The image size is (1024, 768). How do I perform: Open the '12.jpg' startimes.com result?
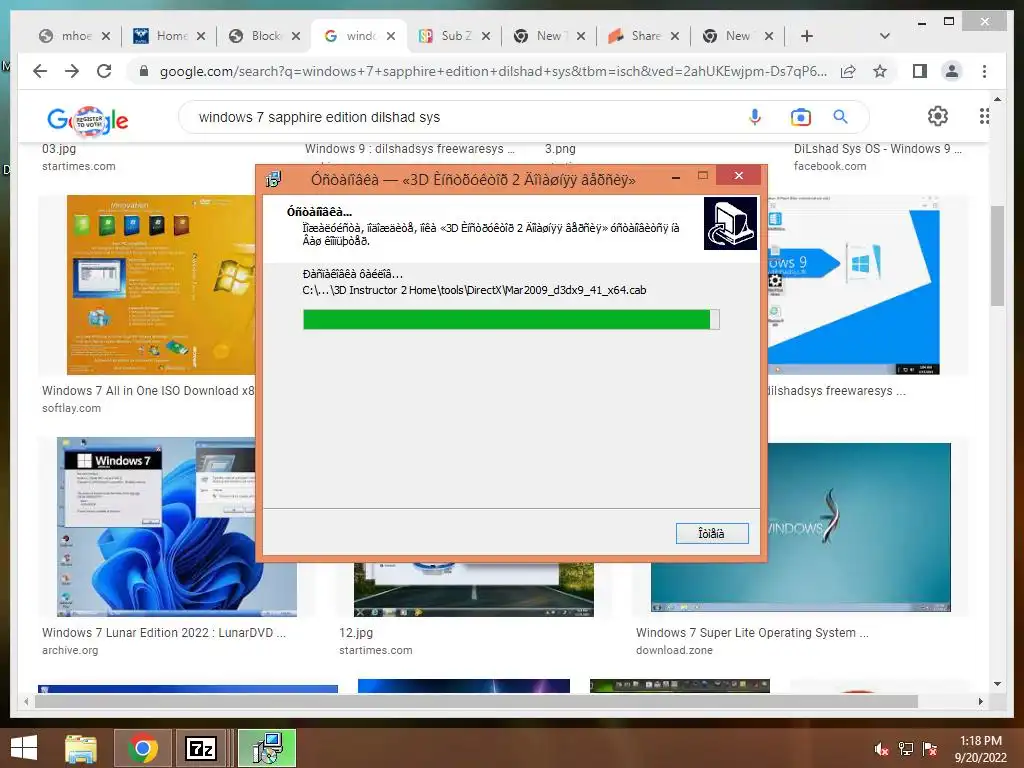356,633
